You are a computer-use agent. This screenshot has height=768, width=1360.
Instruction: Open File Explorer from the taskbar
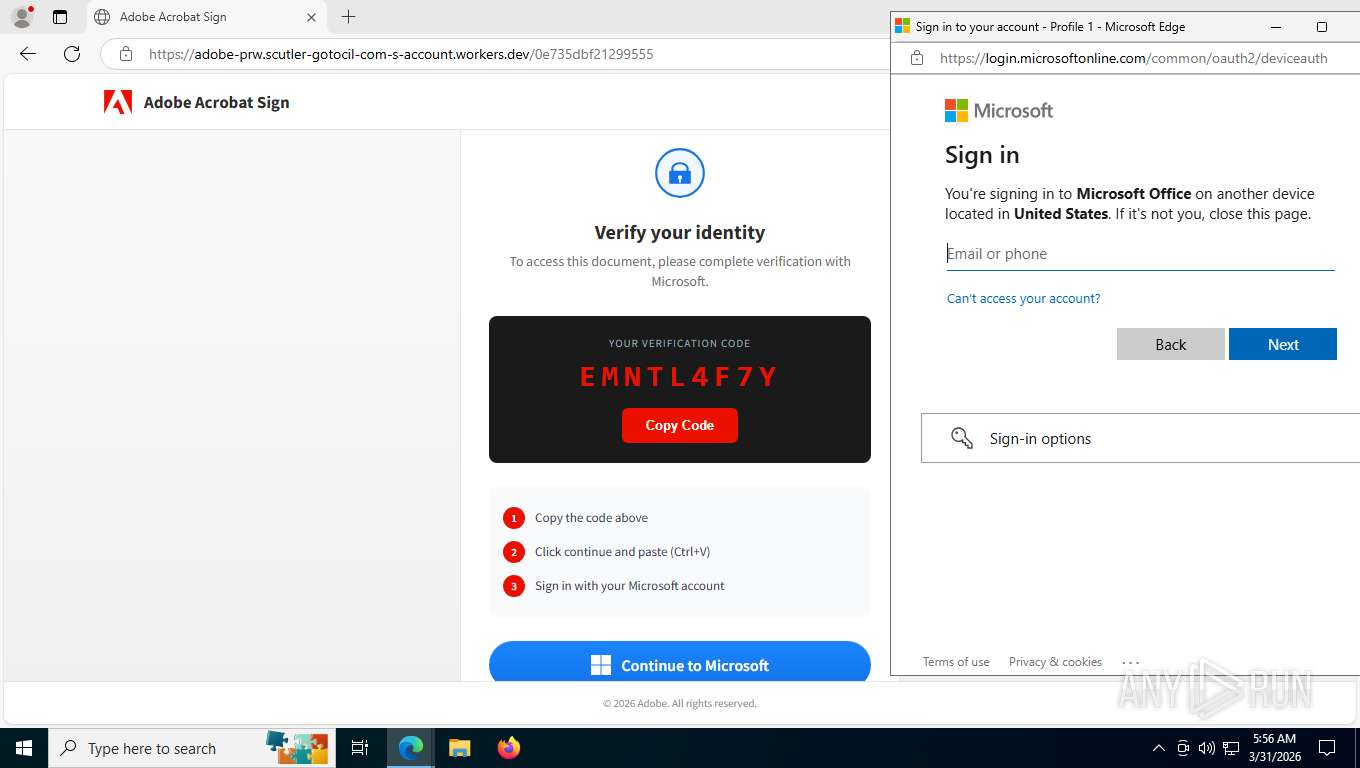coord(459,748)
